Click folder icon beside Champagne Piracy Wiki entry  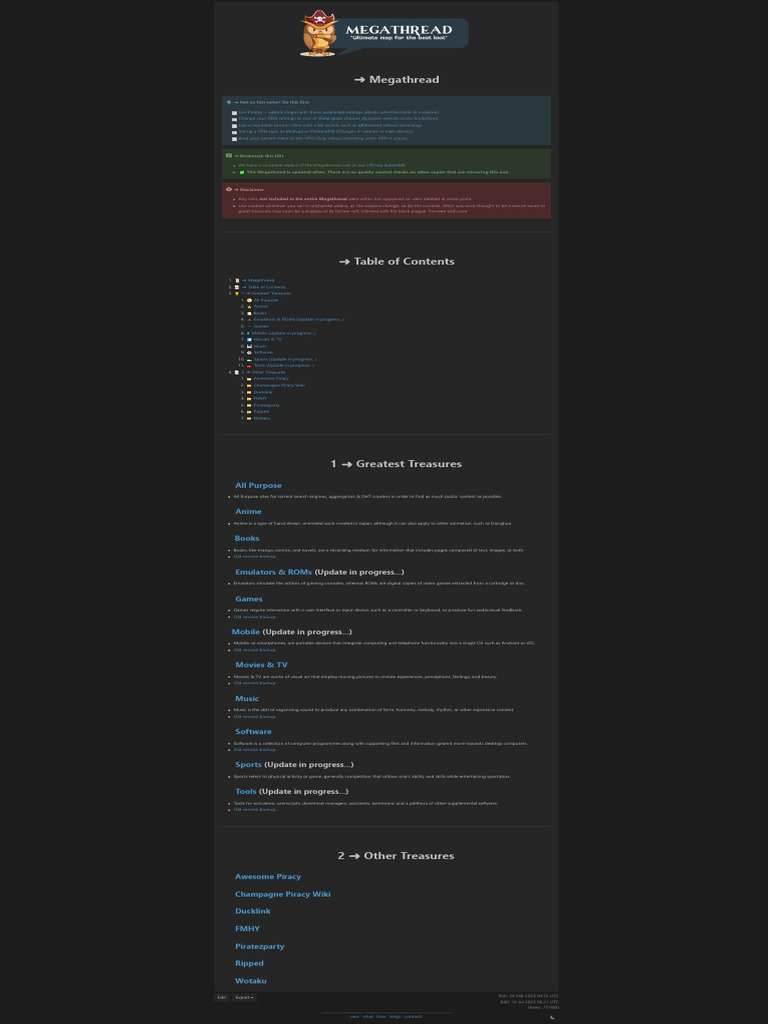click(249, 385)
